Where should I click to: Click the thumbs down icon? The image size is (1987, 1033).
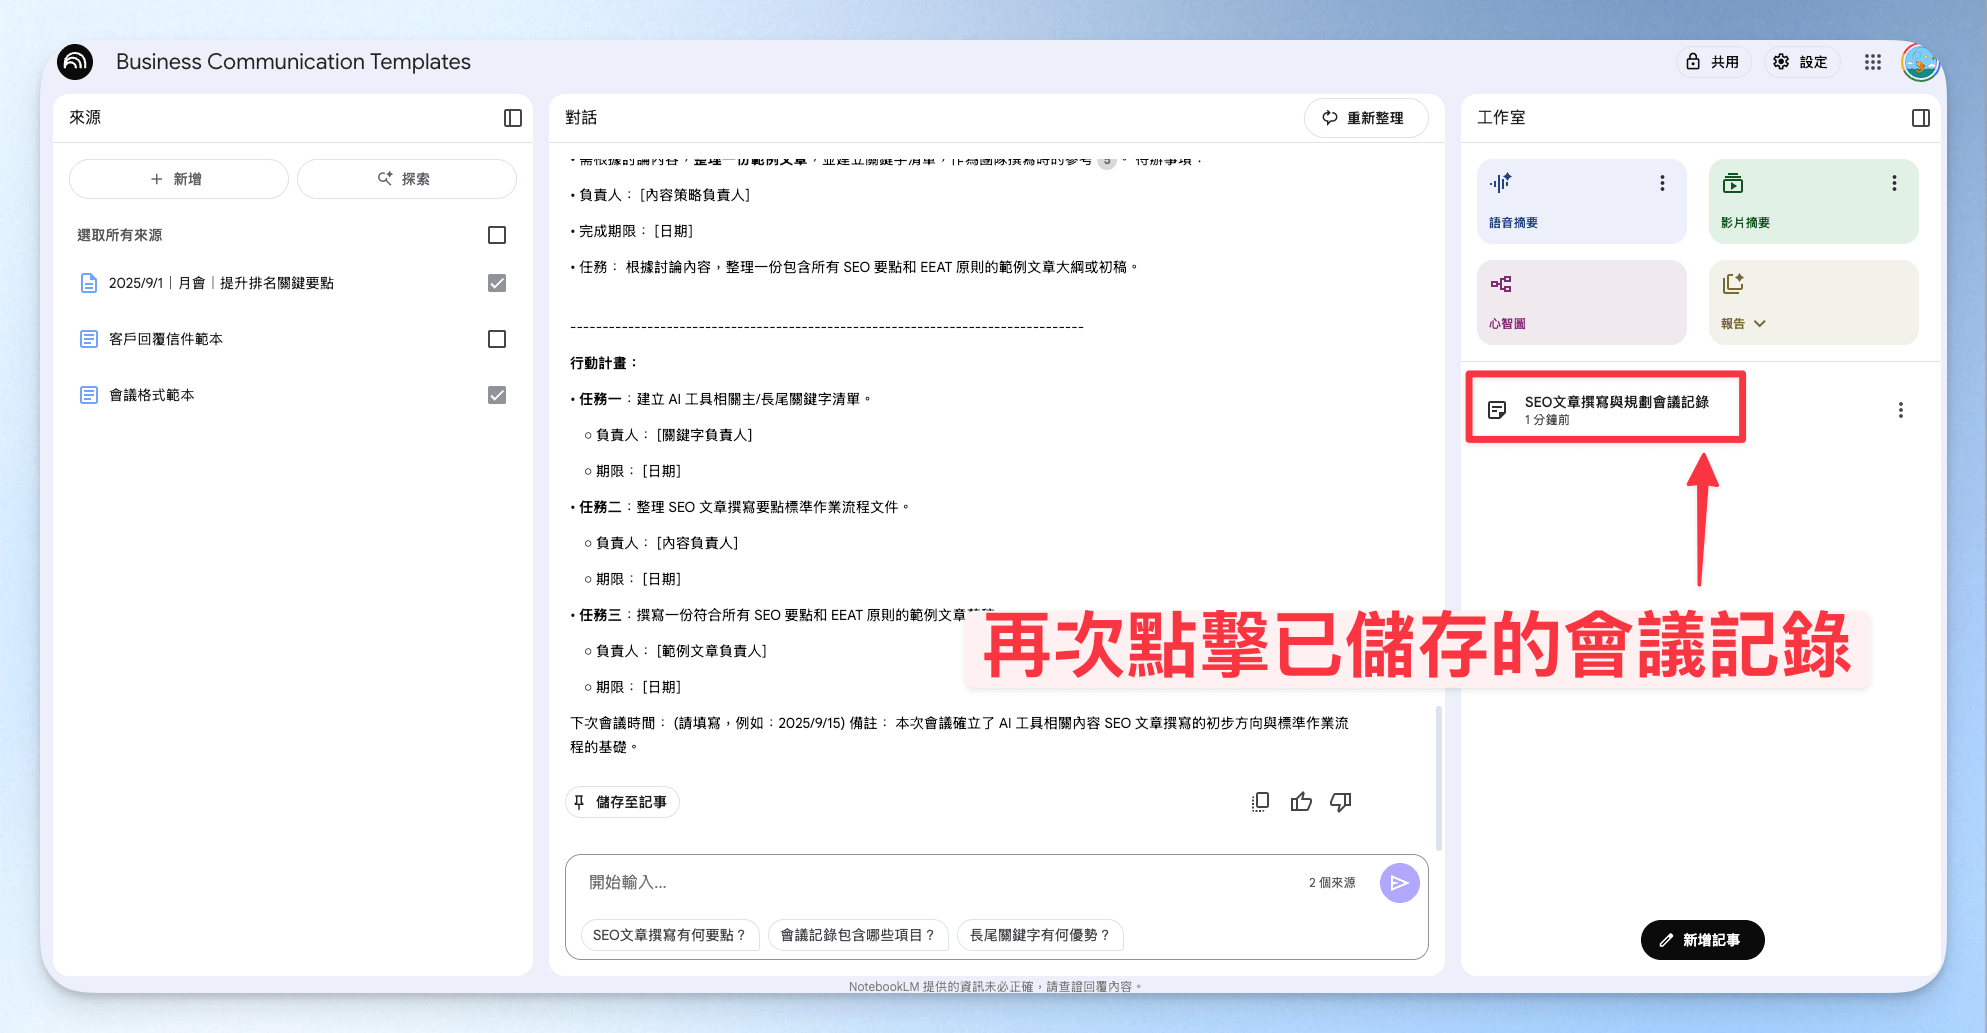pyautogui.click(x=1341, y=802)
